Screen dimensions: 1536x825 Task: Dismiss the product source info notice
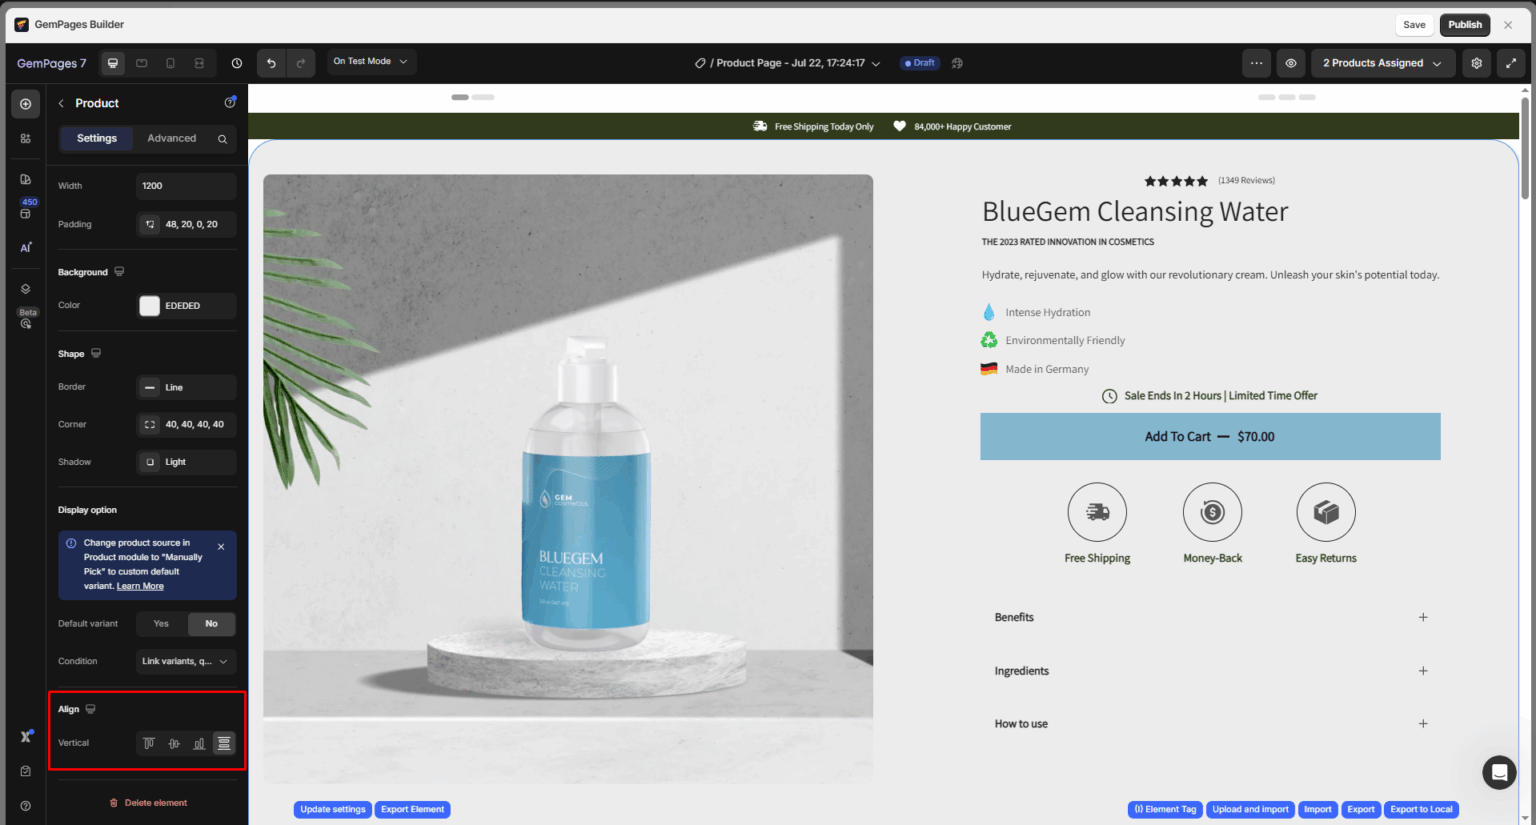tap(221, 547)
